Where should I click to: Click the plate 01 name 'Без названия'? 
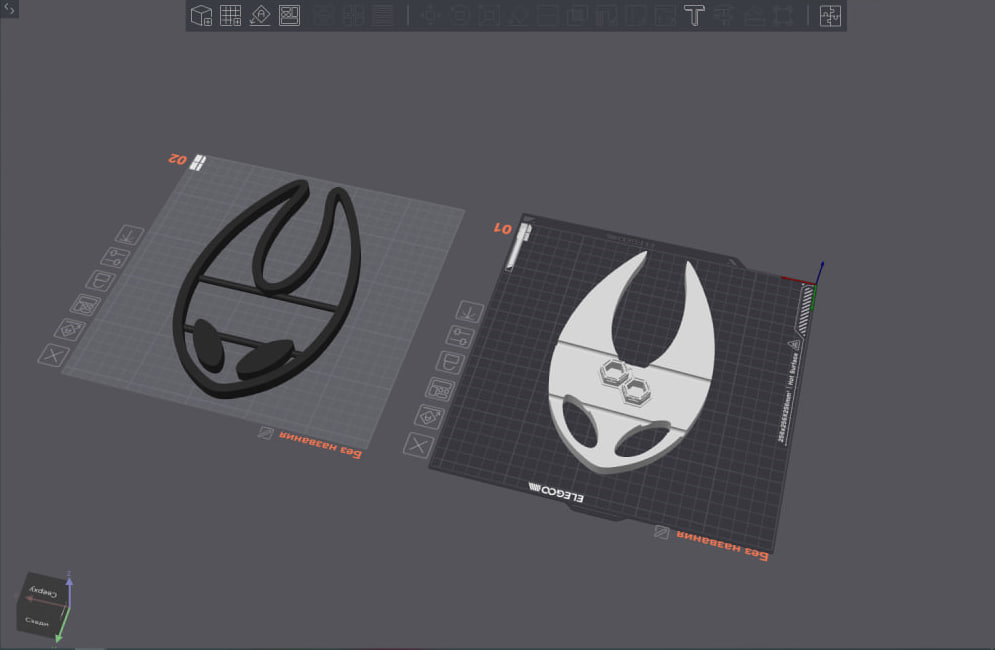click(x=722, y=545)
